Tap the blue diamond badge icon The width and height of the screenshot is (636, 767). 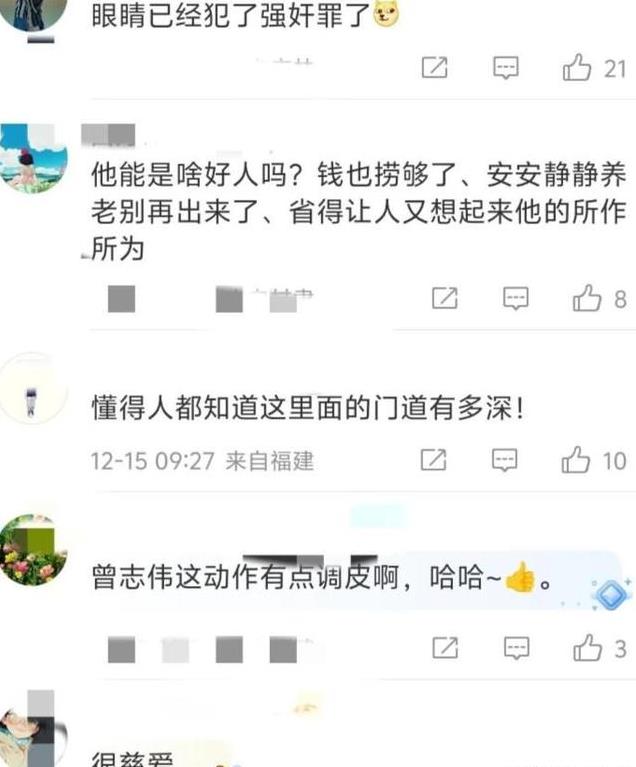pyautogui.click(x=611, y=595)
